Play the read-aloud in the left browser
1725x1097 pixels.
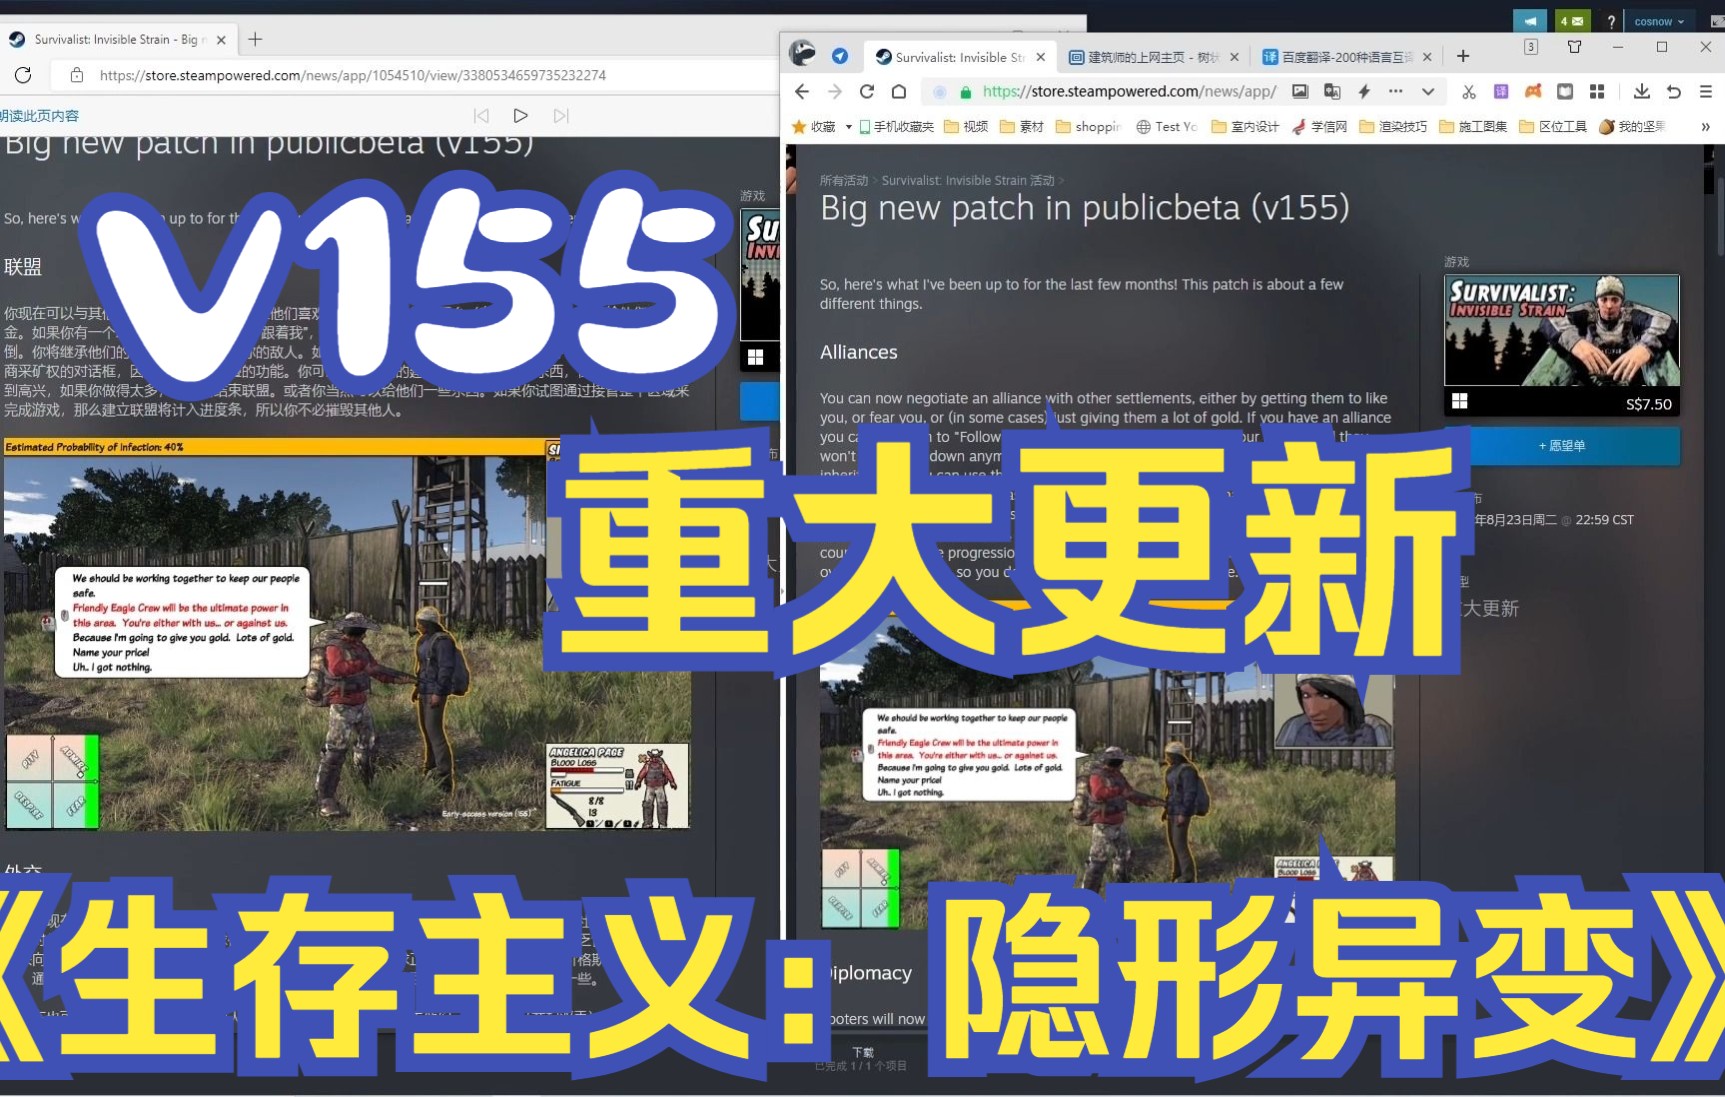[520, 116]
